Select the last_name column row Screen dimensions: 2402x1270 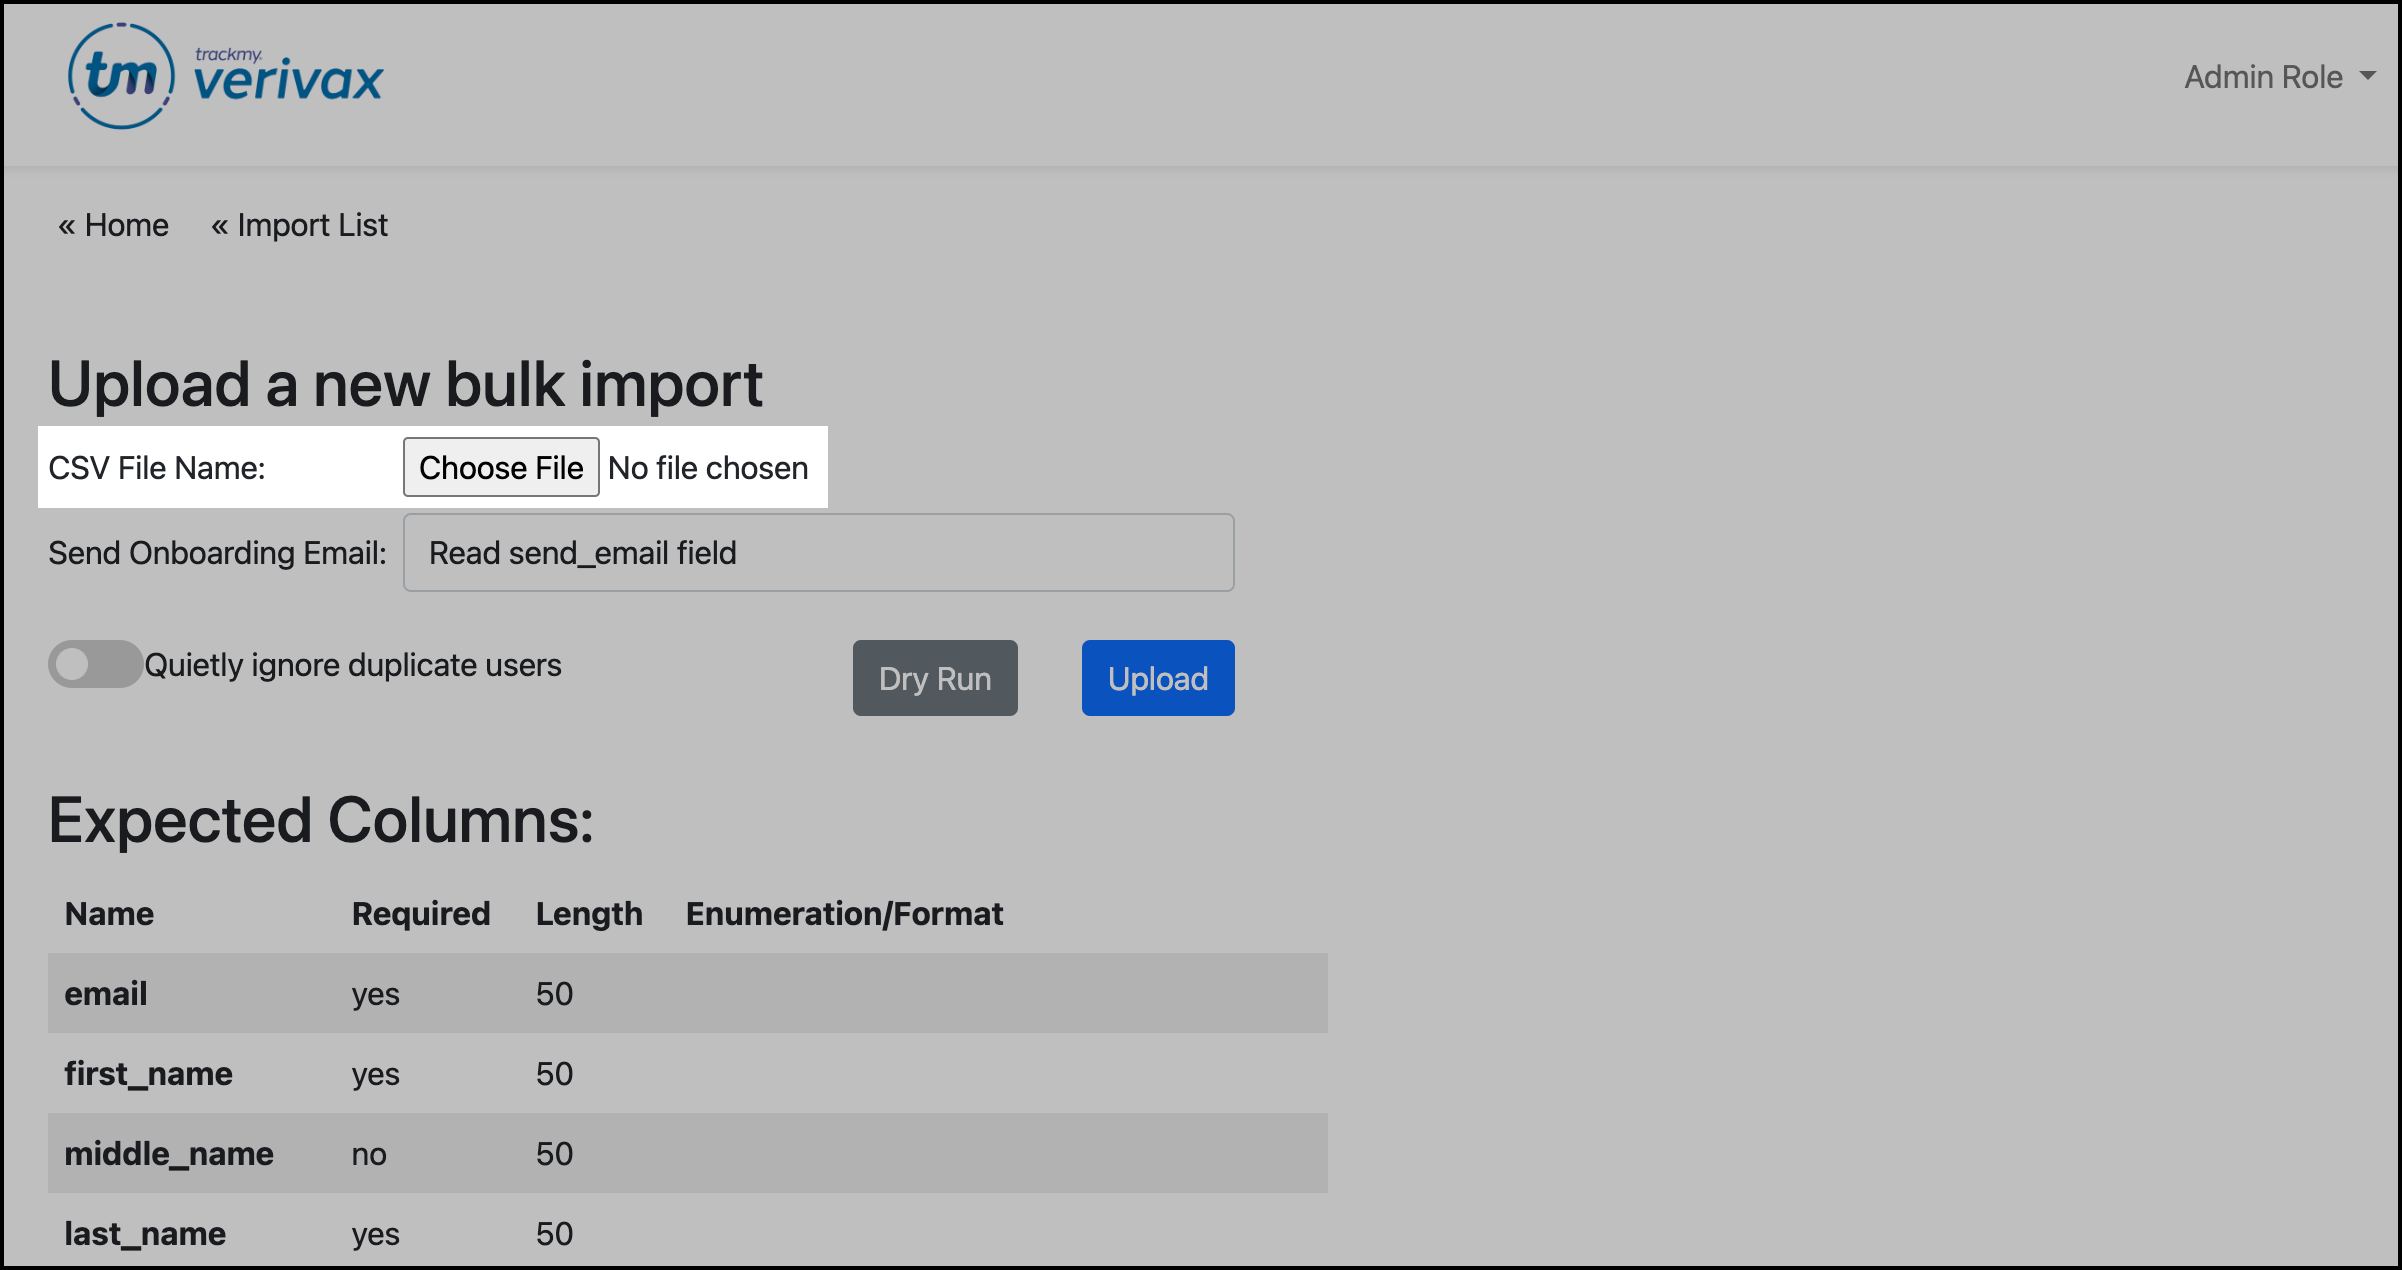coord(686,1233)
